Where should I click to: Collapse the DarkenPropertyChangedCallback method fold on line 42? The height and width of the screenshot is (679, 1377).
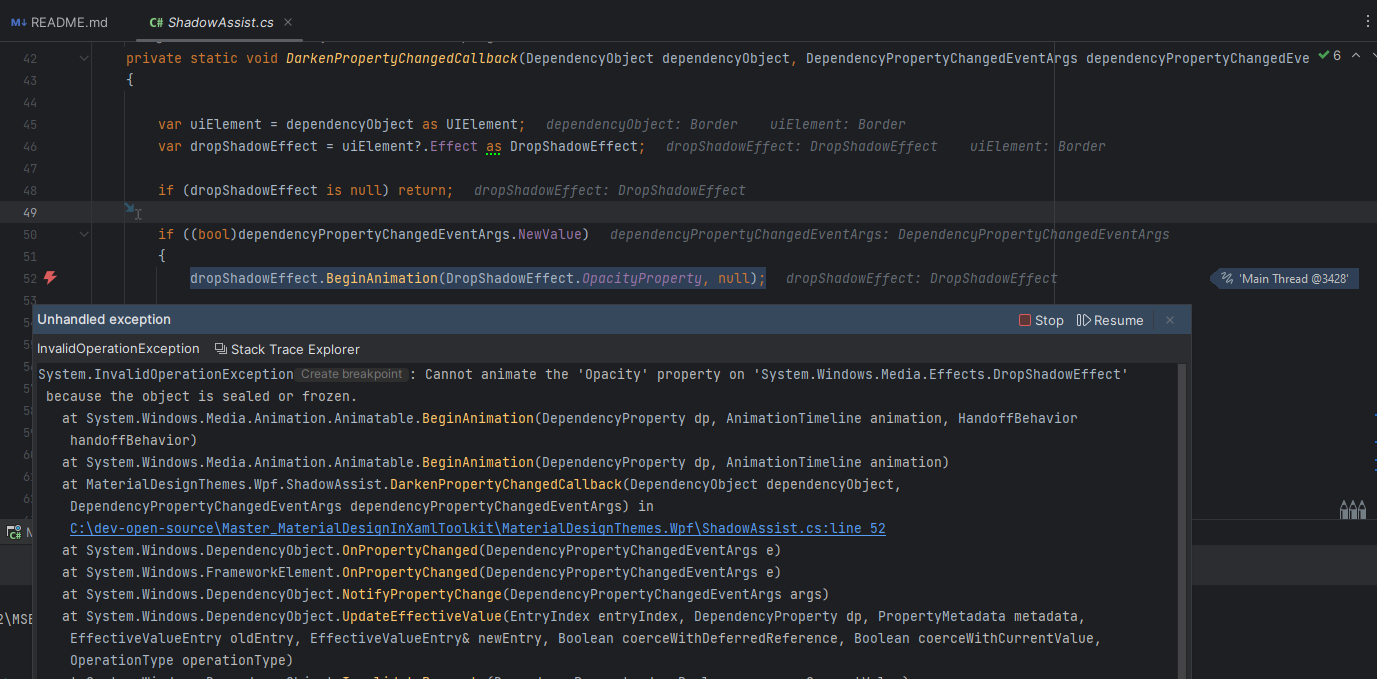pyautogui.click(x=83, y=57)
